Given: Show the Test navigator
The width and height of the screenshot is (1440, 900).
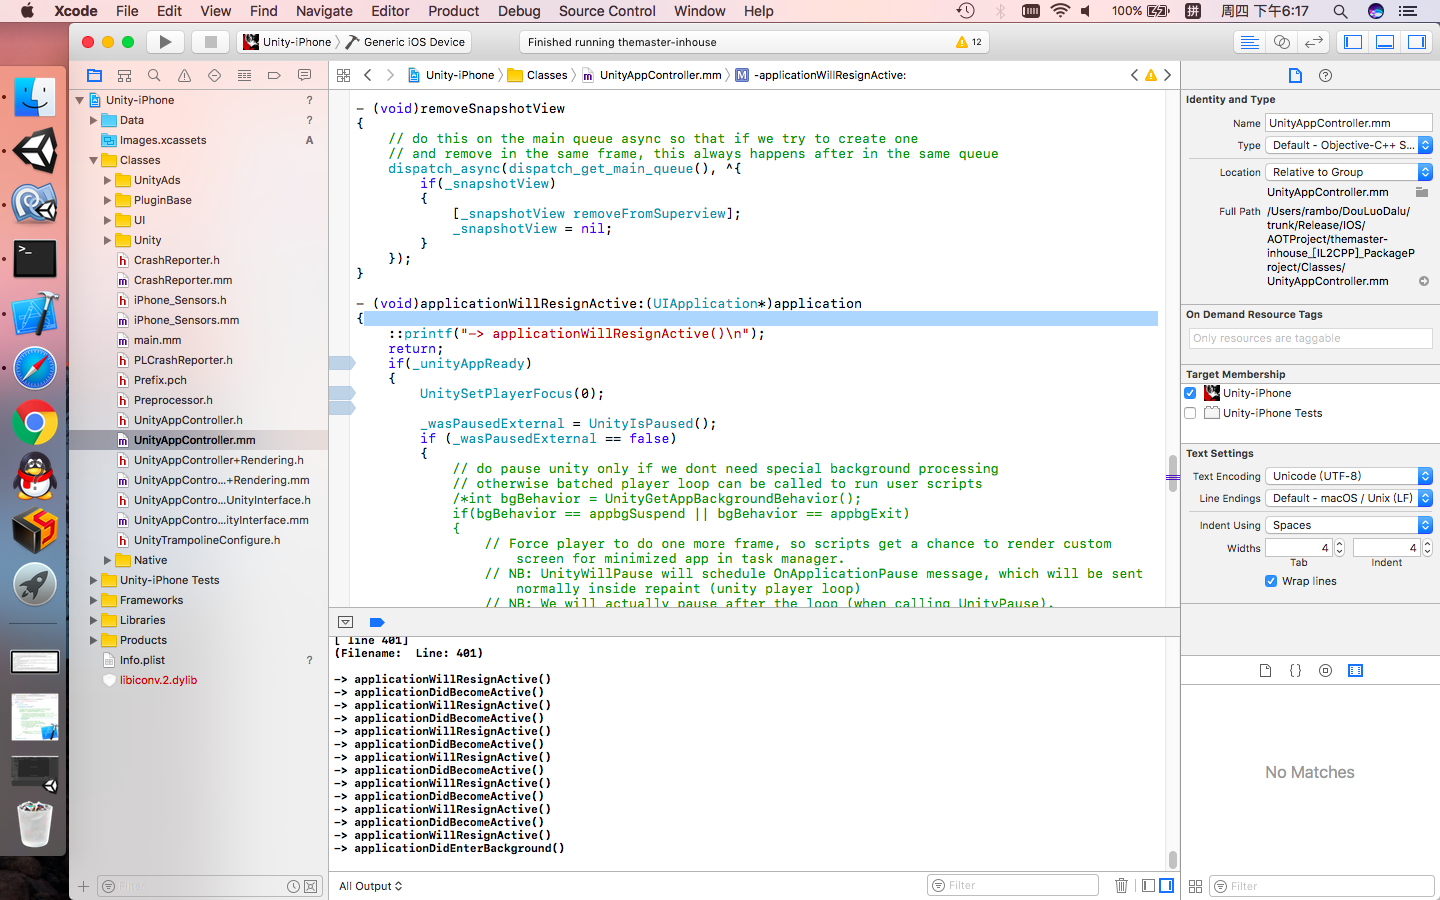Looking at the screenshot, I should click(x=214, y=76).
